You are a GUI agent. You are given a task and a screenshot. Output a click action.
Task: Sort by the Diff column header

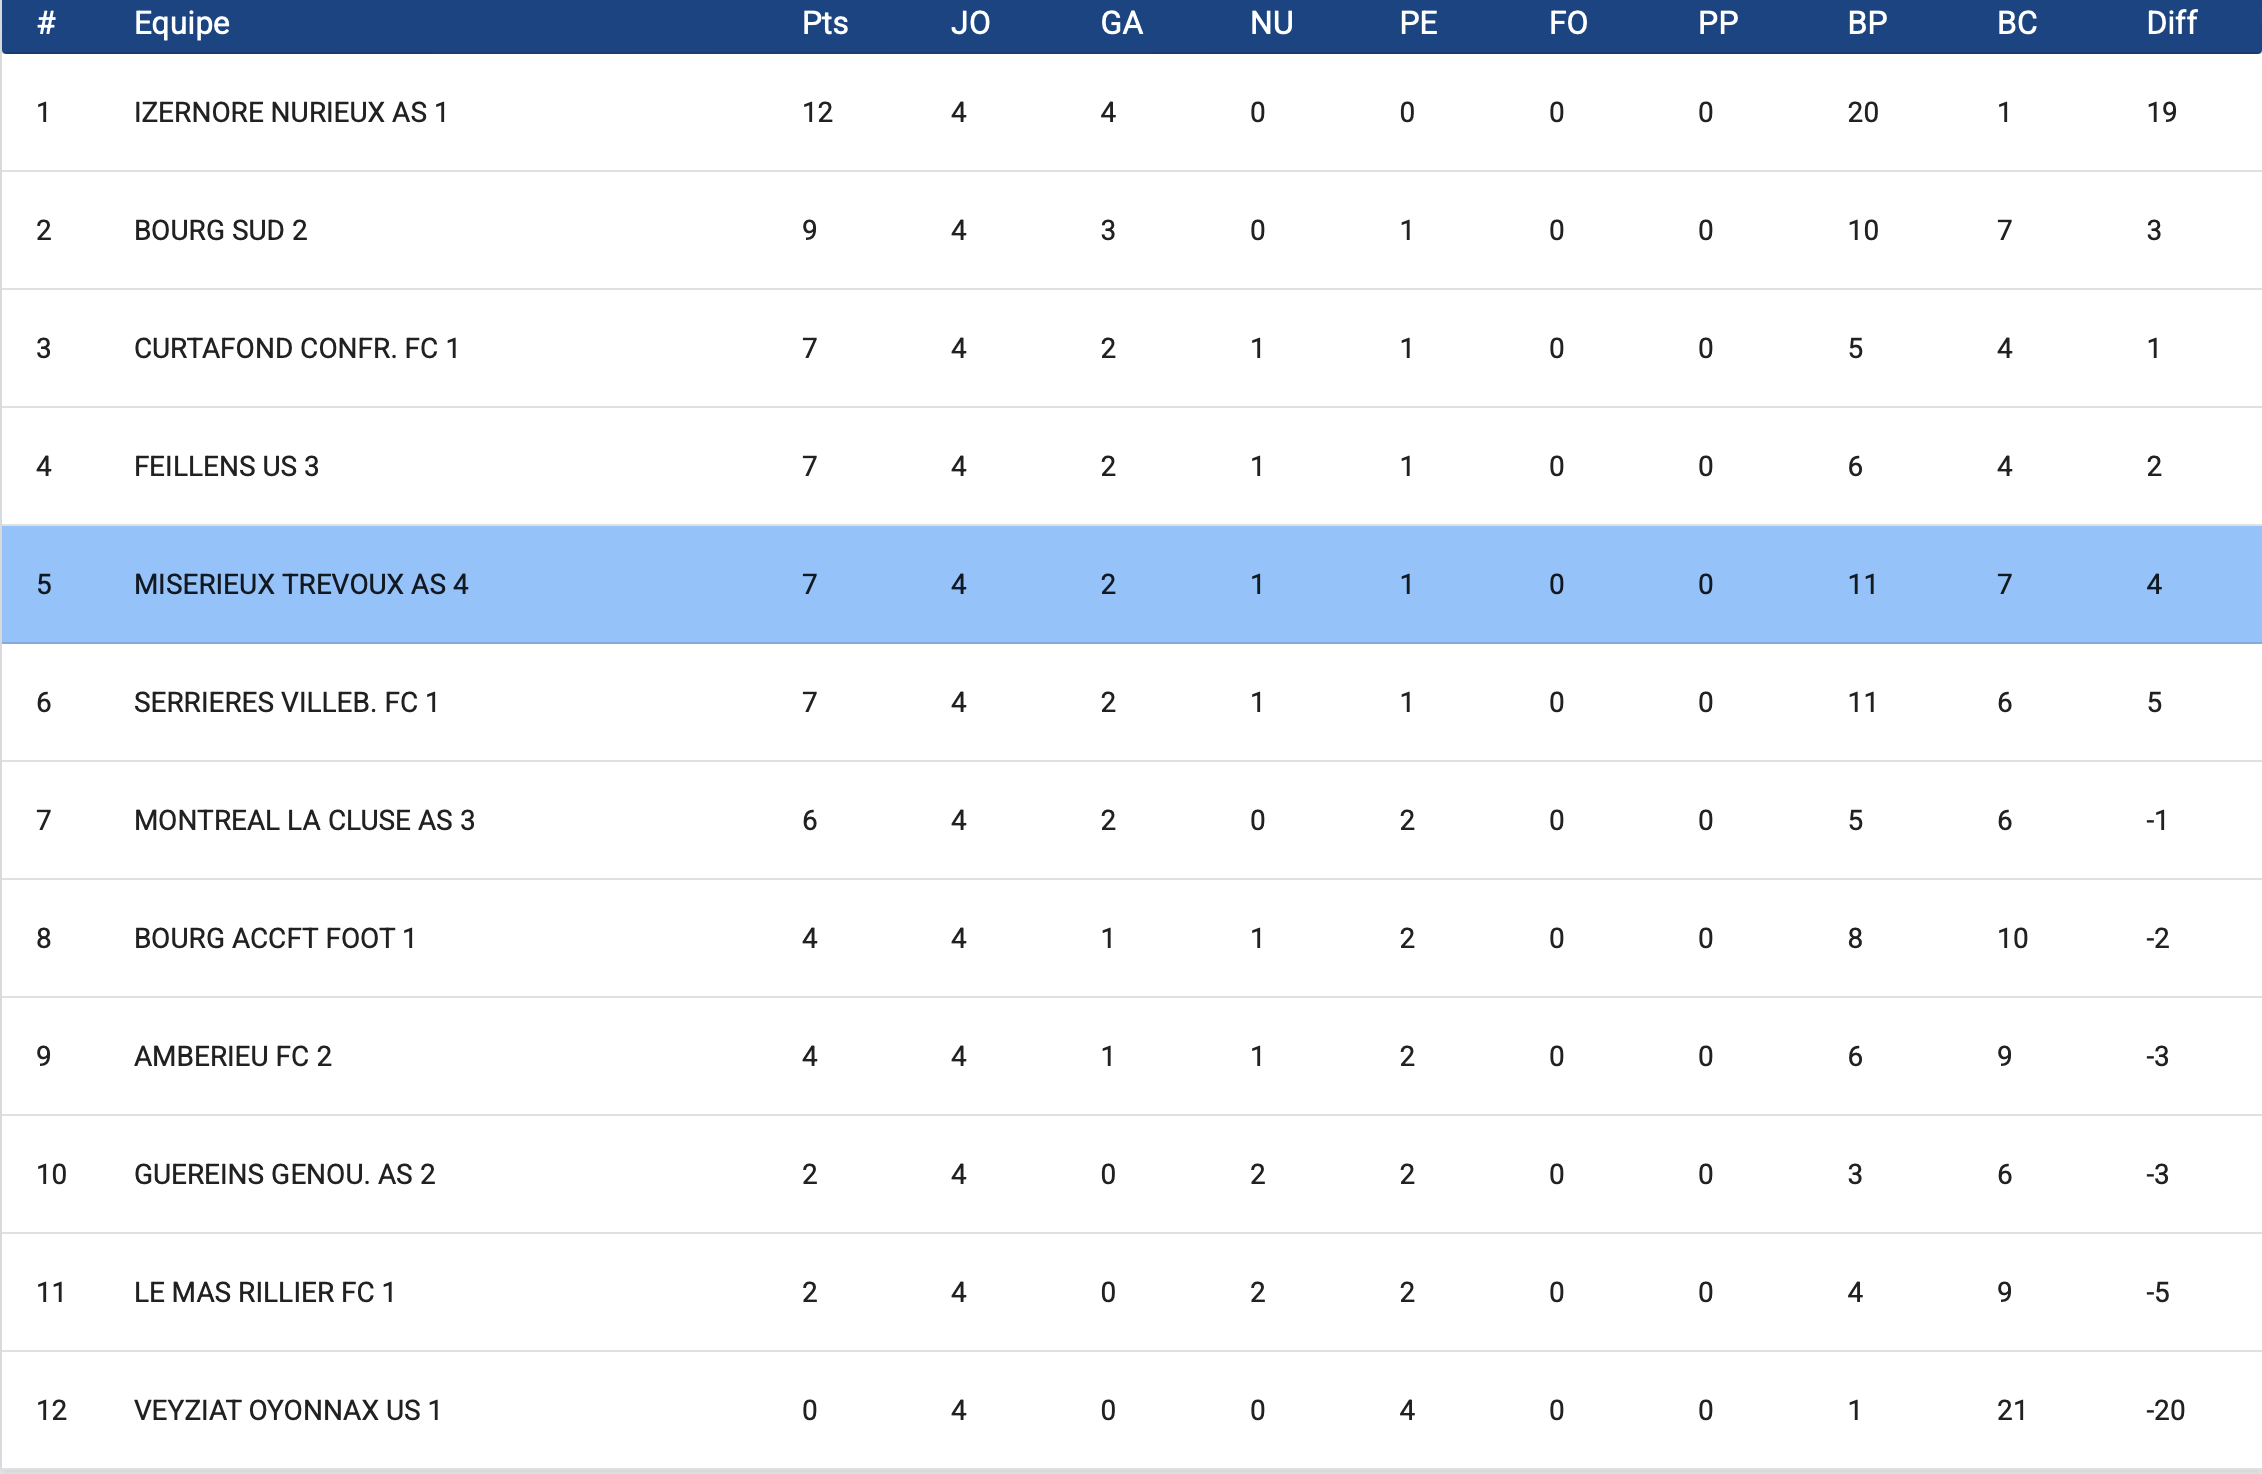(2171, 23)
